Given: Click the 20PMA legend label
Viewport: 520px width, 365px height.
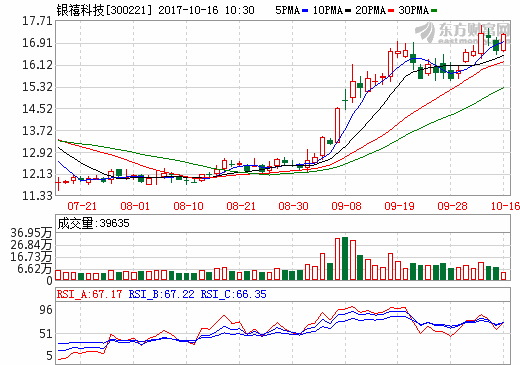Looking at the screenshot, I should click(x=371, y=10).
